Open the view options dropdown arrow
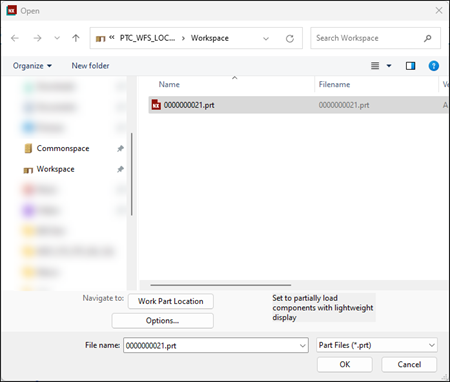Viewport: 450px width, 382px height. [x=389, y=66]
